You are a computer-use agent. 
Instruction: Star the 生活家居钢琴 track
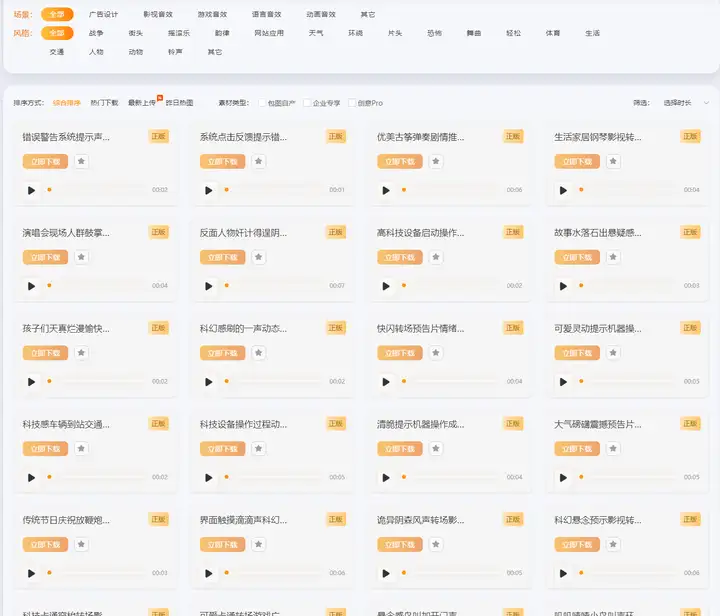613,161
